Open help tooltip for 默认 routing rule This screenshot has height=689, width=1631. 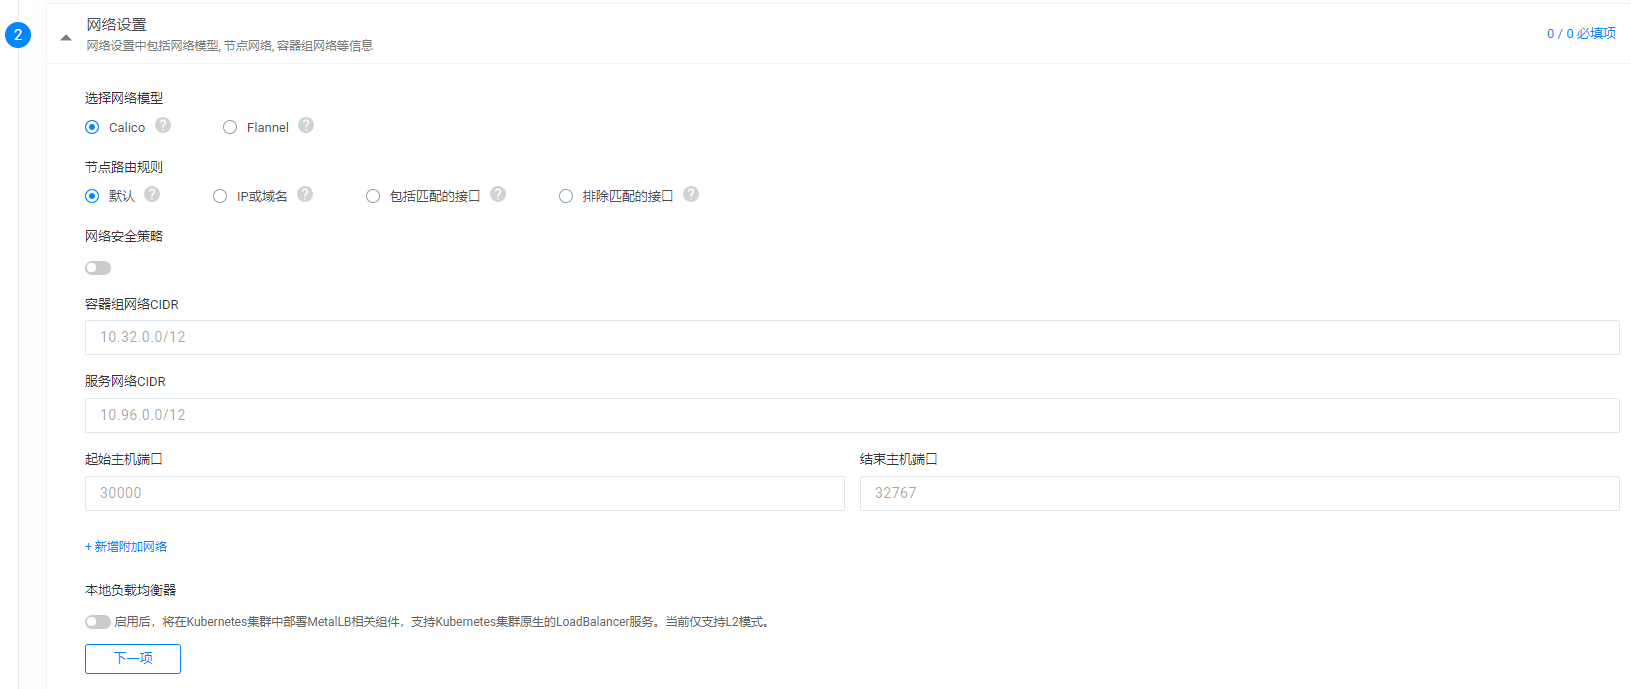pos(152,195)
